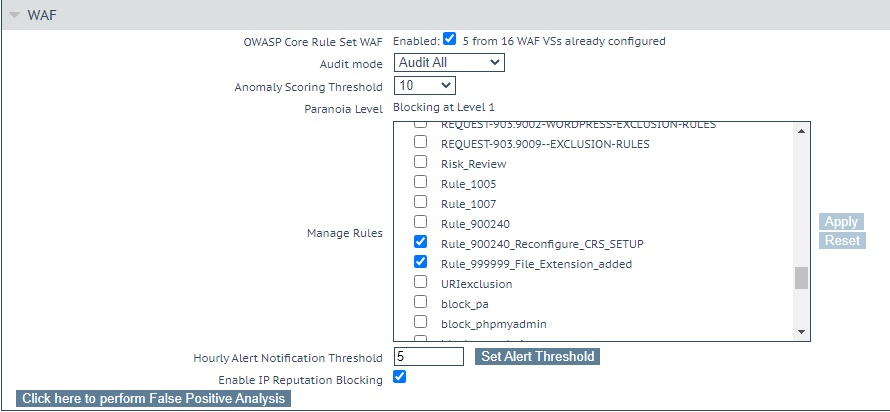This screenshot has width=890, height=412.
Task: Check the Rule_1005 checkbox
Action: (x=420, y=182)
